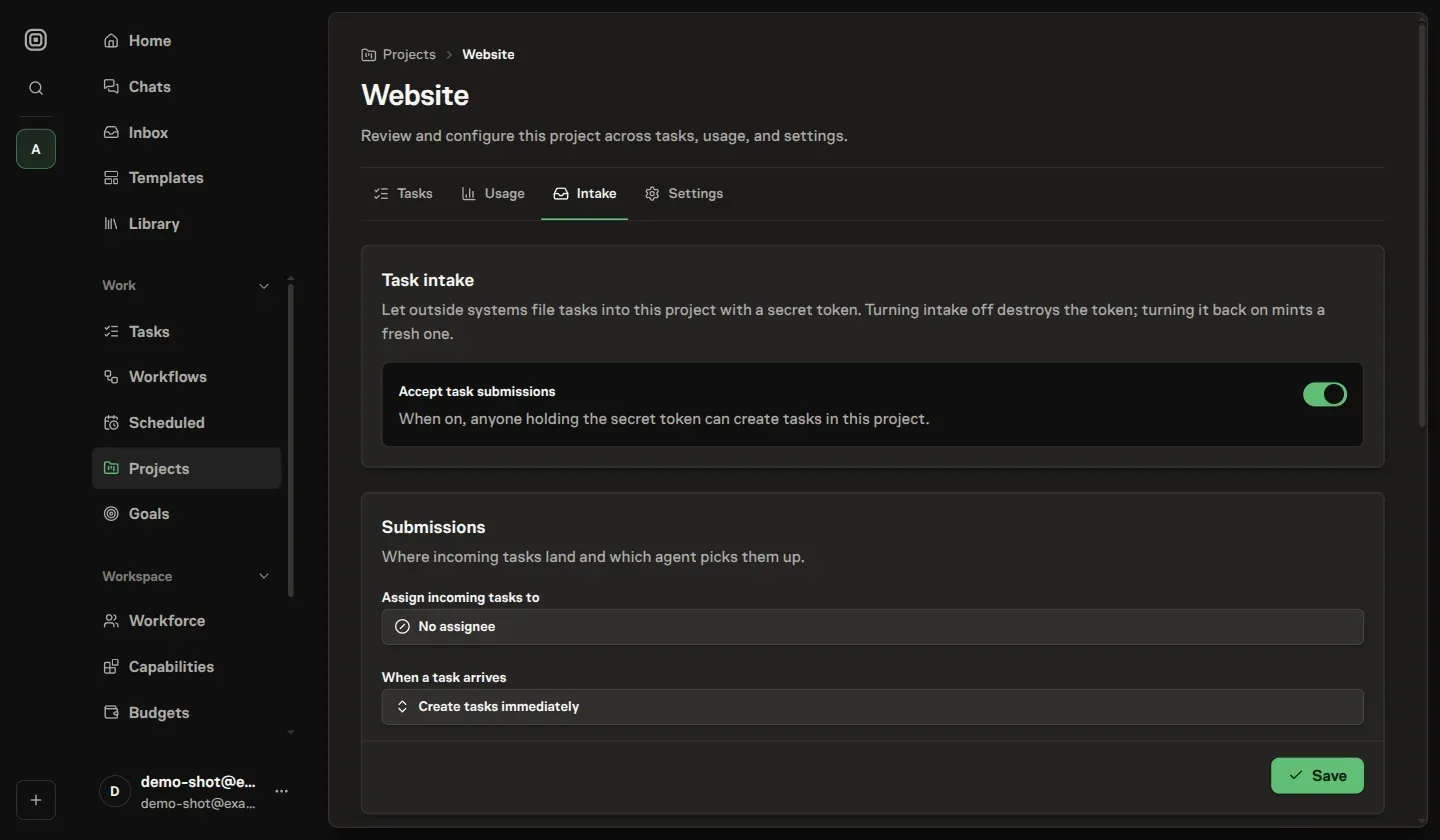
Task: Click the Workflows icon in the sidebar
Action: point(111,377)
